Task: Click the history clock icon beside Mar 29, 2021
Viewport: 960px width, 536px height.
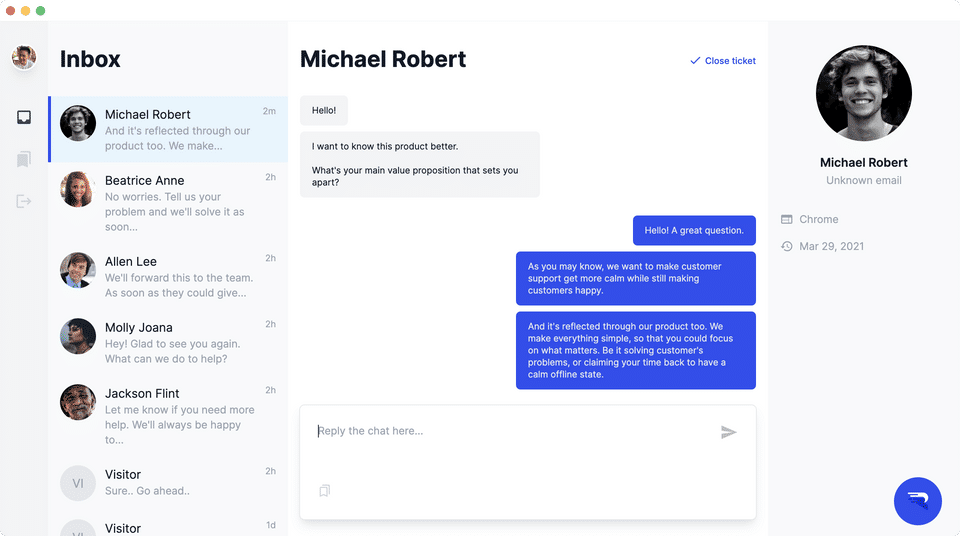Action: (787, 246)
